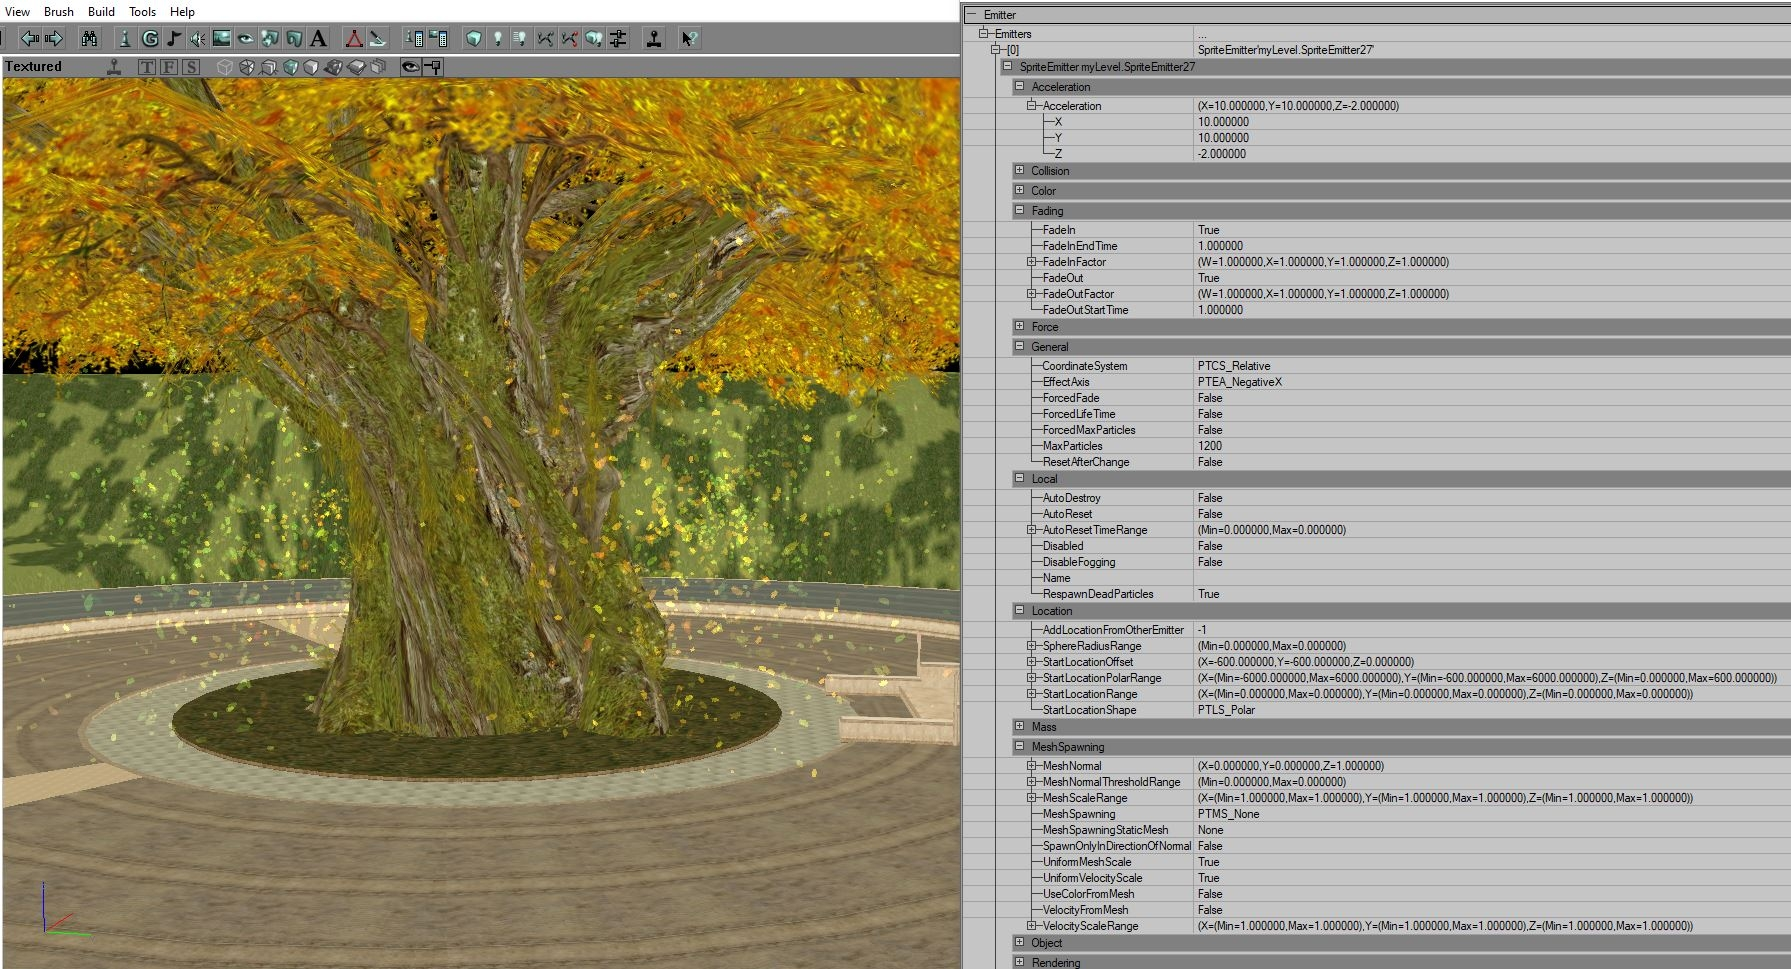Click the context help cursor icon
Image resolution: width=1791 pixels, height=969 pixels.
[690, 39]
